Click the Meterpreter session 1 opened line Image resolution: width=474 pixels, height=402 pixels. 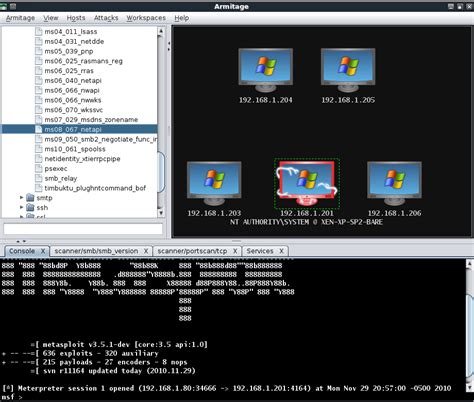(227, 388)
